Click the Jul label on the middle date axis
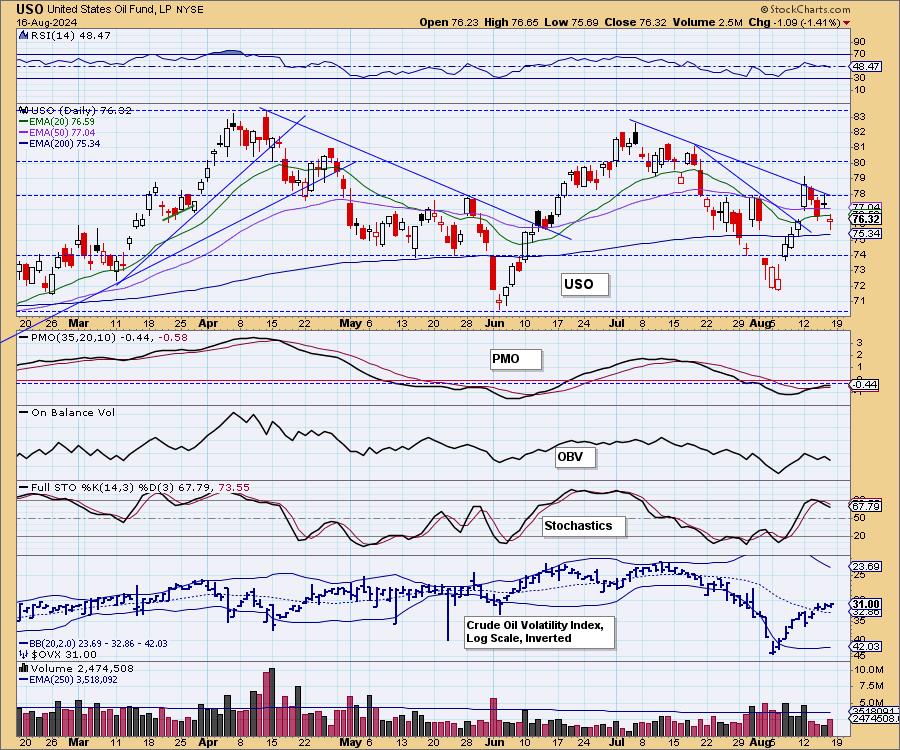The image size is (900, 750). (617, 323)
